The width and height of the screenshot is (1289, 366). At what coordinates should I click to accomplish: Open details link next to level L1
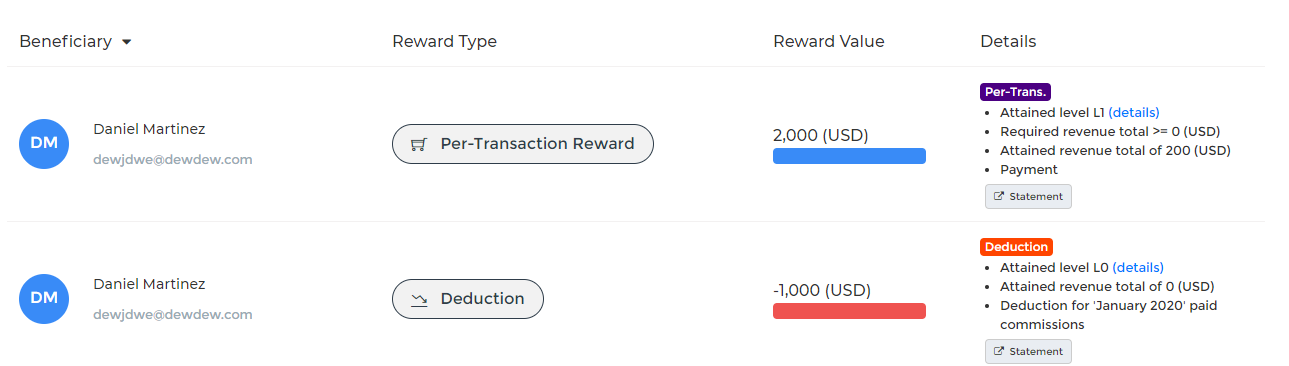[1134, 112]
